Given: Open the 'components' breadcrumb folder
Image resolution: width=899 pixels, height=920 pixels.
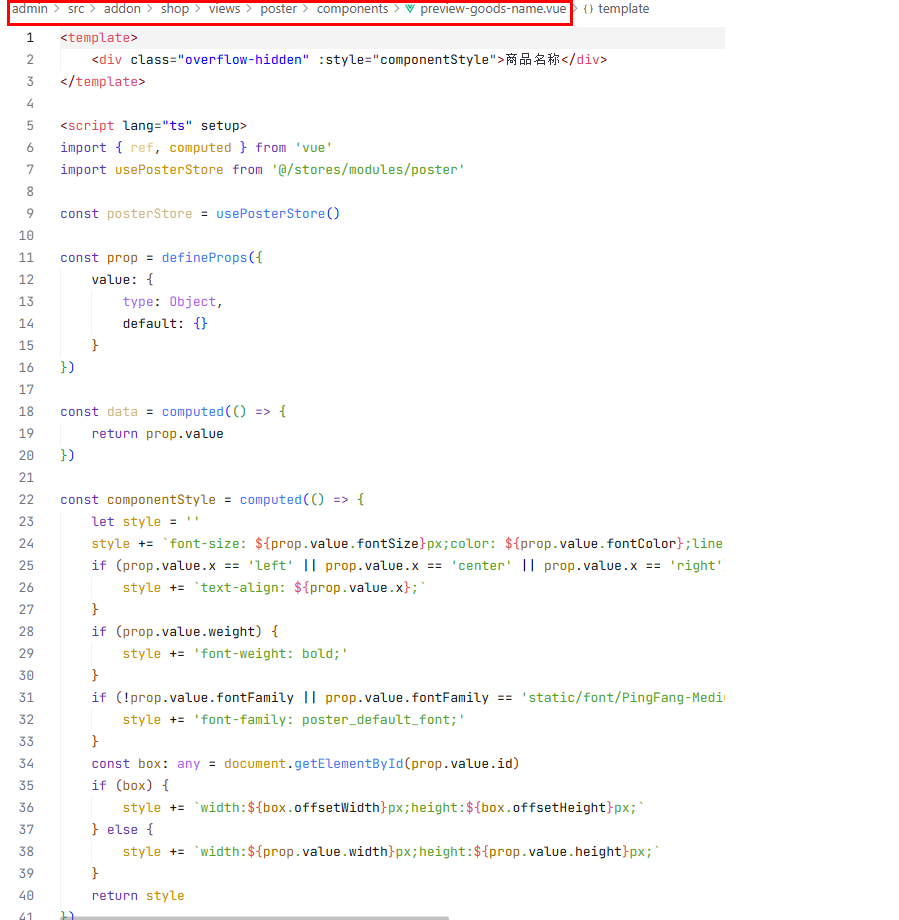Looking at the screenshot, I should tap(352, 9).
